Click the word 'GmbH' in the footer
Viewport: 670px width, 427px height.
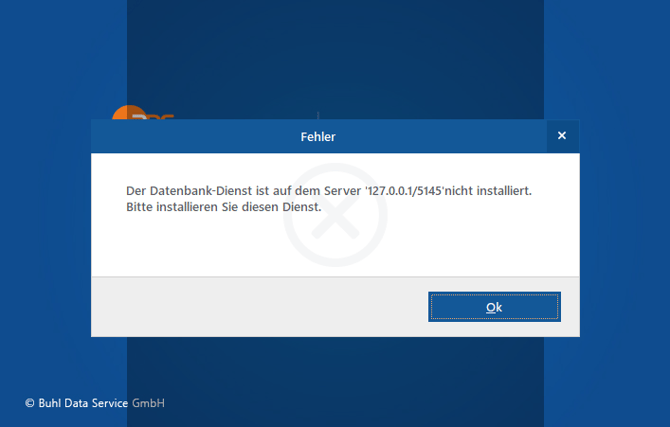coord(148,403)
